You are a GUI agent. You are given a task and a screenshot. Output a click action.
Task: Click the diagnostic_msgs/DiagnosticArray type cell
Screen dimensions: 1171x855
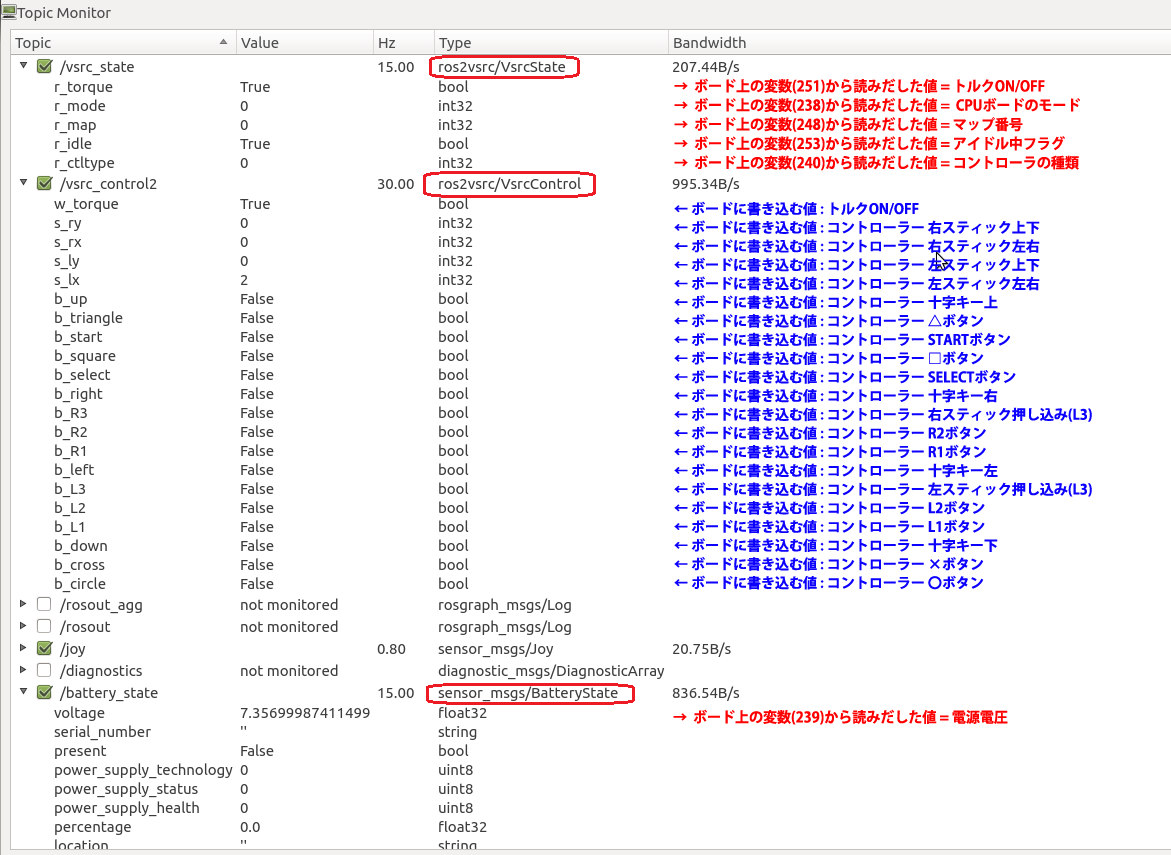click(551, 671)
